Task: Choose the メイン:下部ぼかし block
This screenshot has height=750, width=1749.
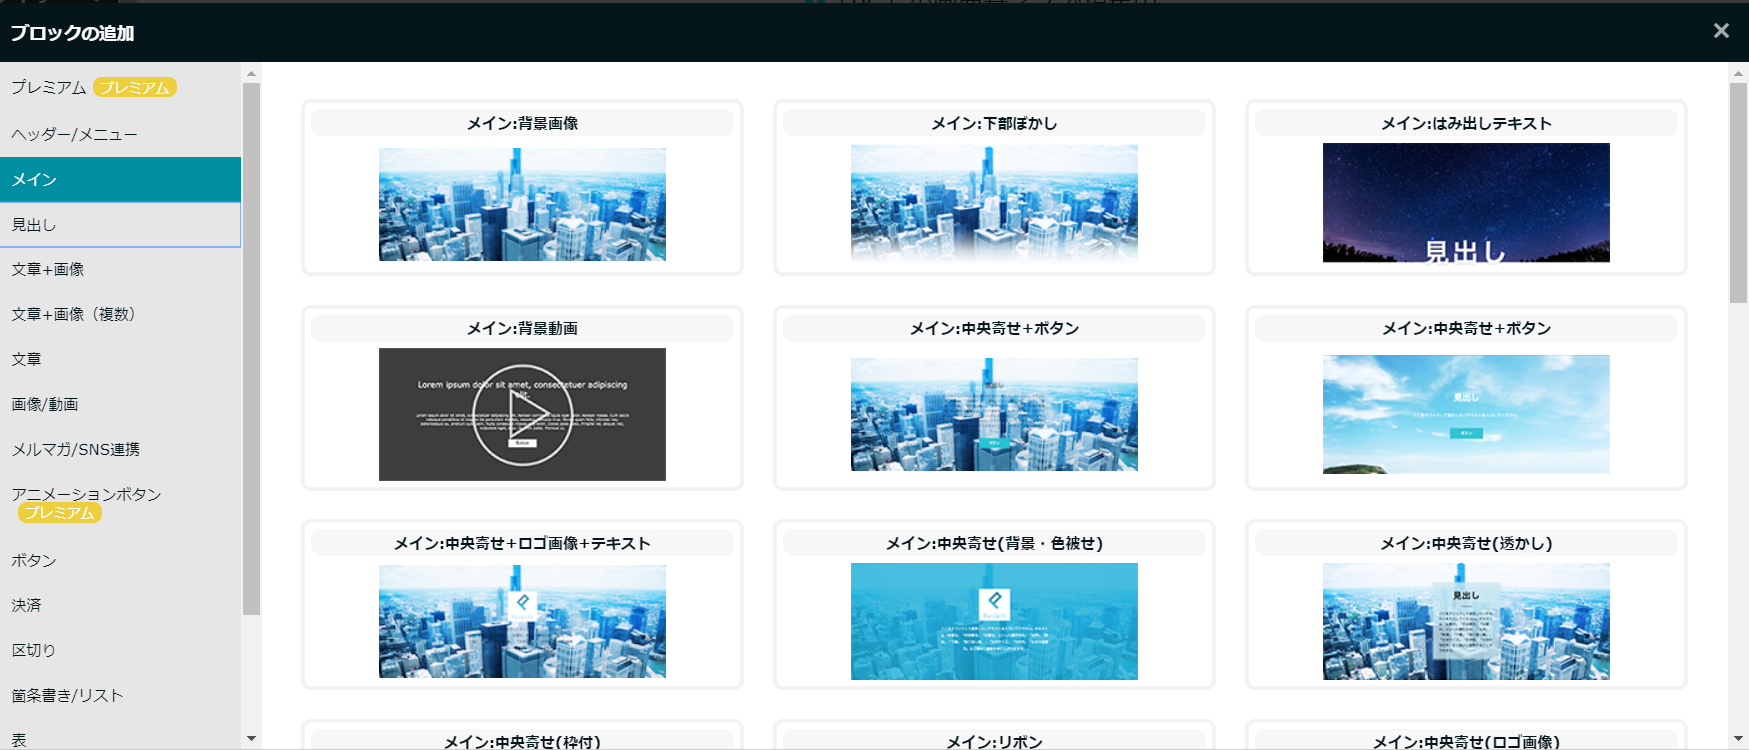Action: 994,187
